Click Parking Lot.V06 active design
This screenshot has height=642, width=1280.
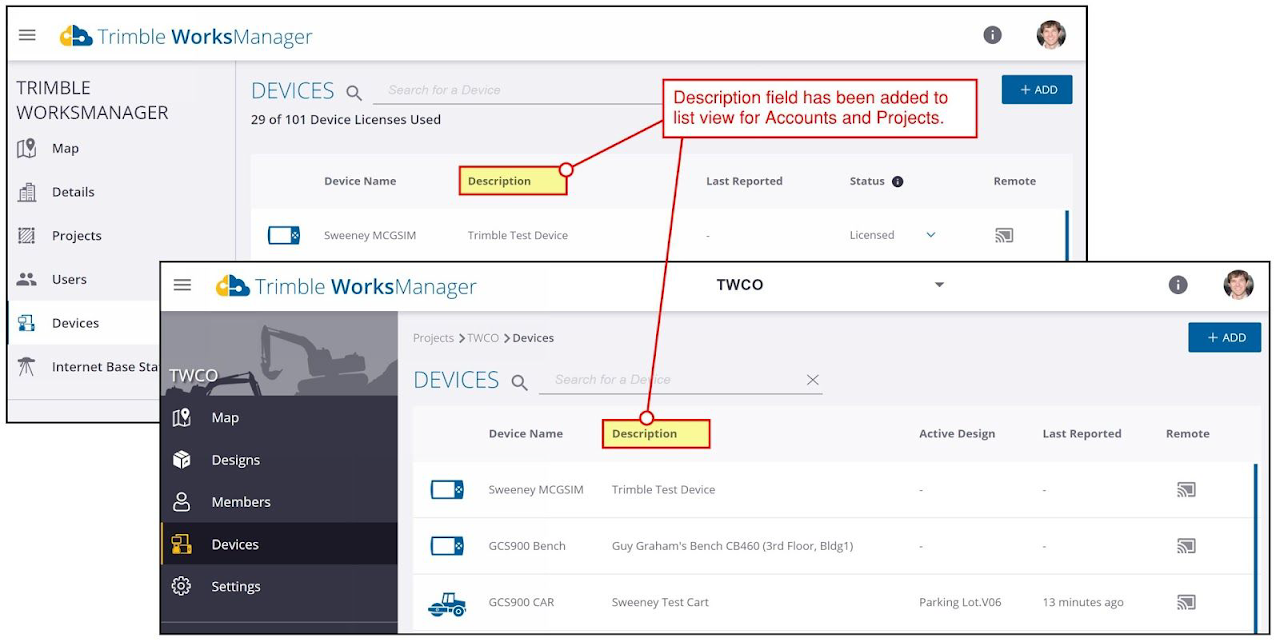(960, 602)
